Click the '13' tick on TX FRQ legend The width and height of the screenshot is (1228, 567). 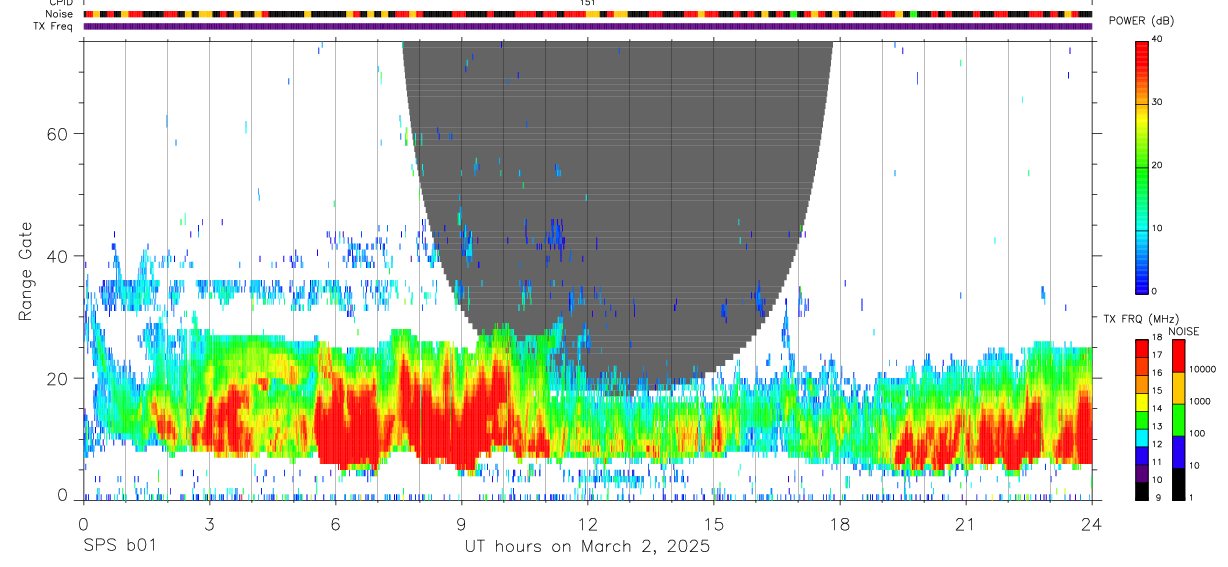pos(1158,427)
